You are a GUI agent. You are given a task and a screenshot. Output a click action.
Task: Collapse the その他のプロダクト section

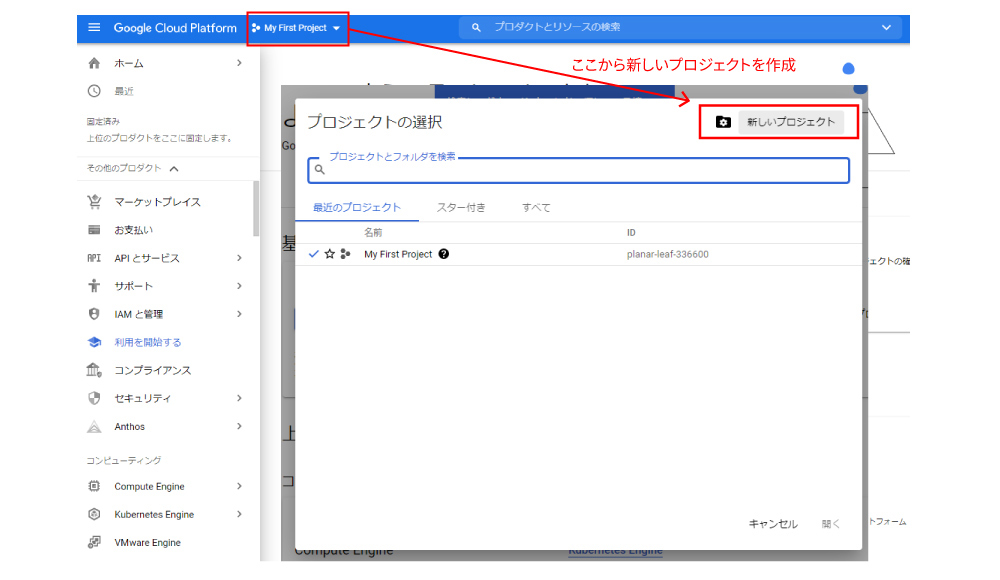point(174,168)
